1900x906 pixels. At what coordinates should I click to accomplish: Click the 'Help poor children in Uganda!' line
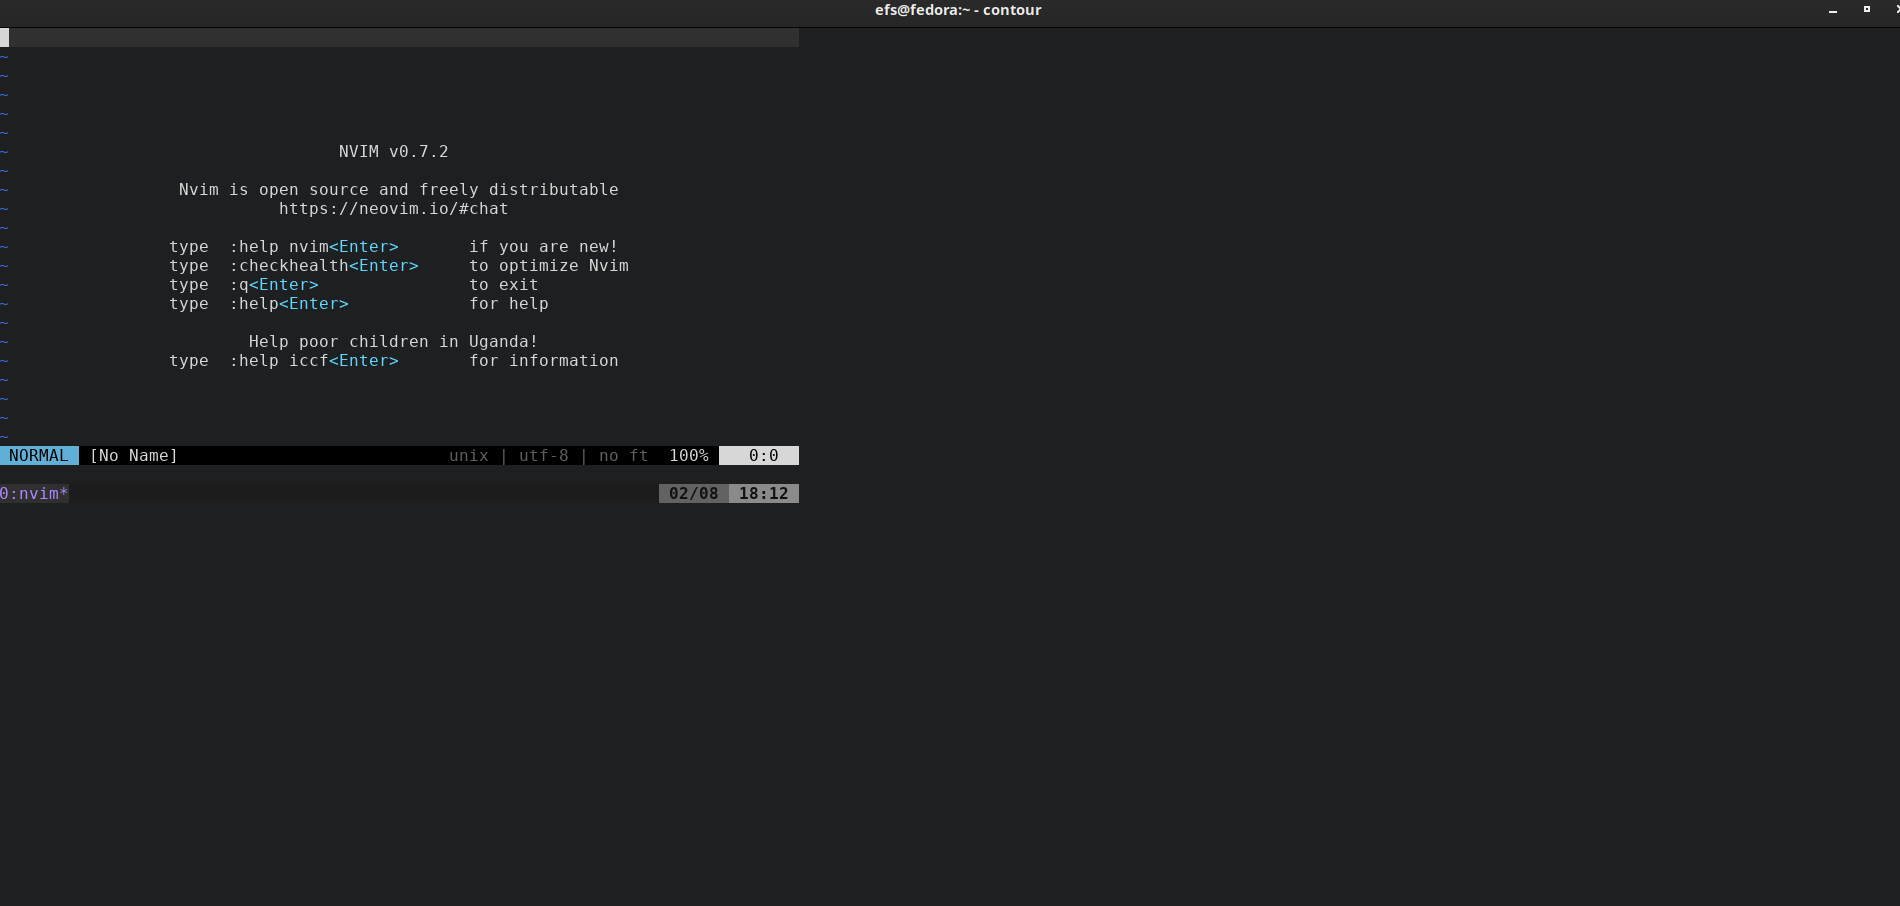click(394, 341)
